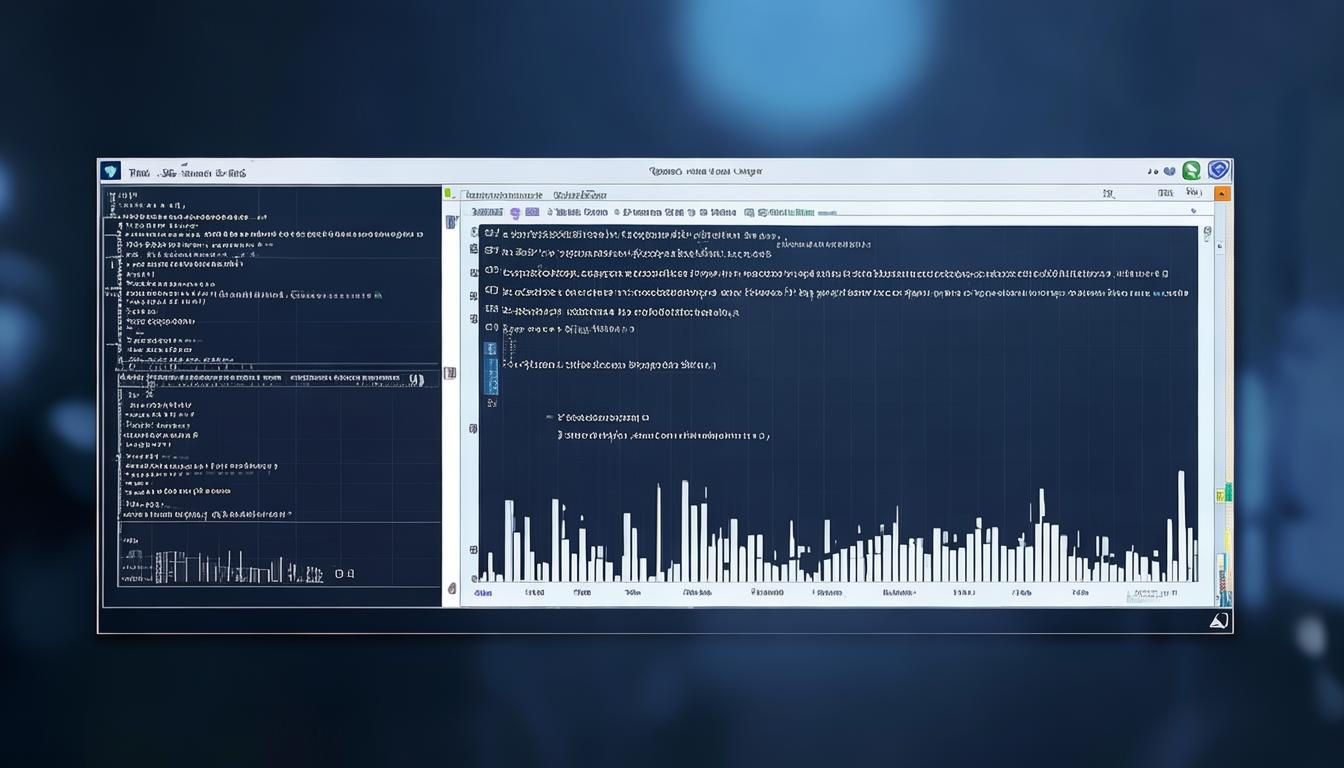Select the second tab in the right pane header

pos(580,194)
